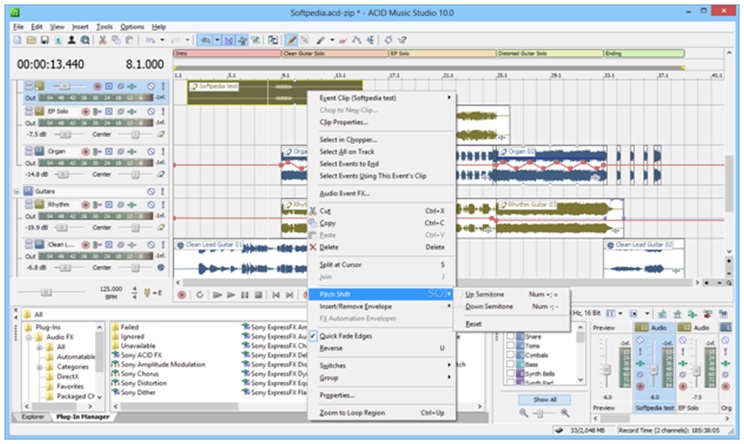
Task: Choose Up Semitone from Pitch Shift submenu
Action: pyautogui.click(x=511, y=294)
